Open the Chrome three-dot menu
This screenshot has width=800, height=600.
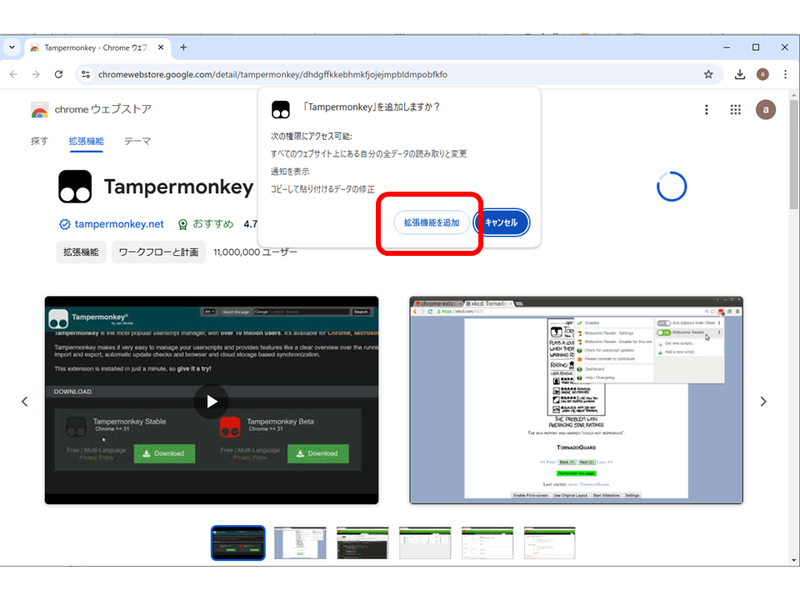tap(785, 74)
